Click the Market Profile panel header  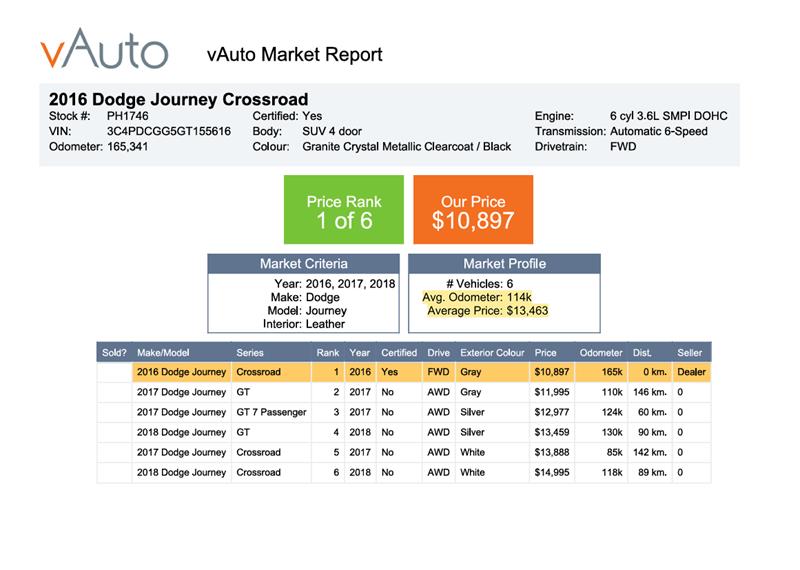(504, 263)
